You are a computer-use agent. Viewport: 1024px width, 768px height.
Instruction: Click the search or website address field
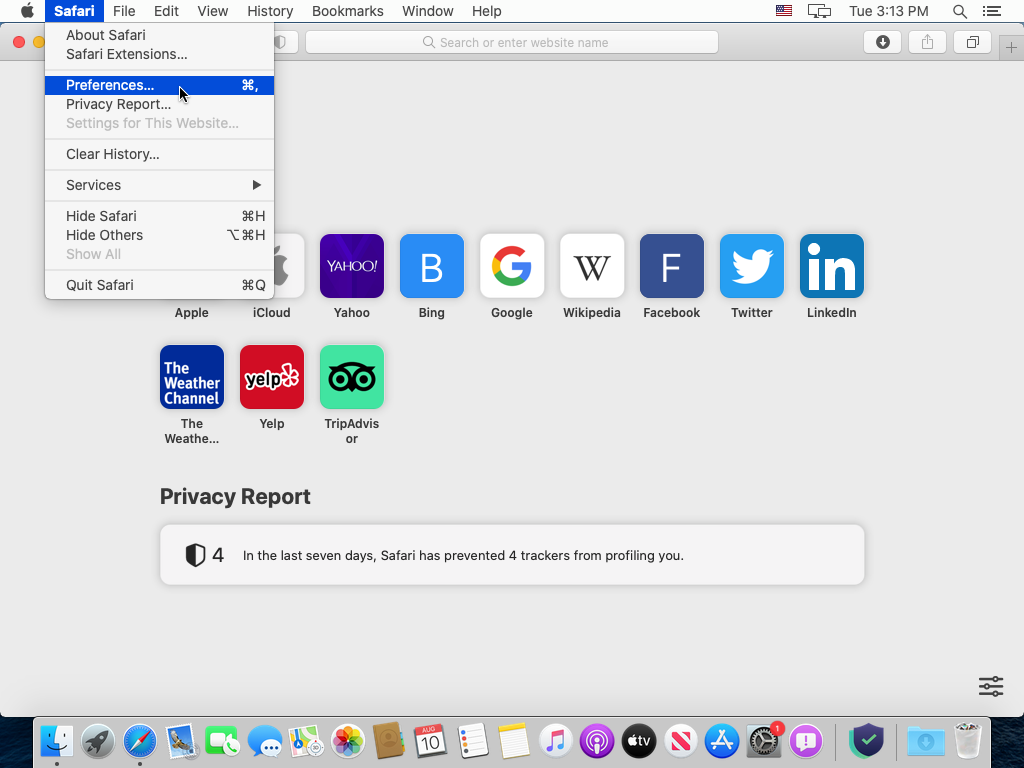[x=512, y=42]
